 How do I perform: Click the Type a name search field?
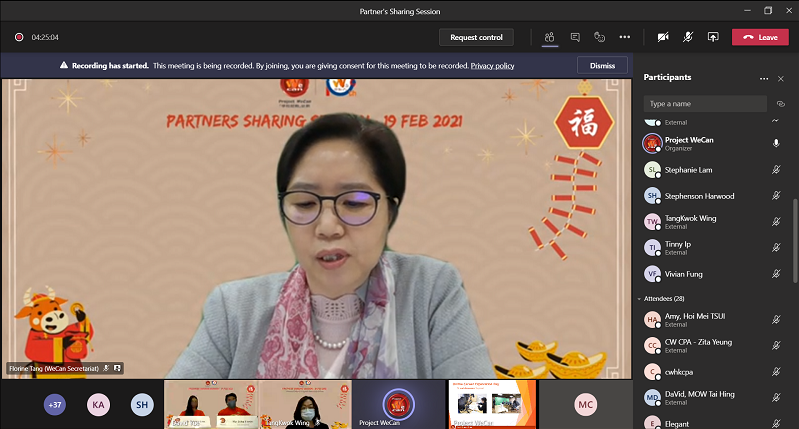(x=705, y=103)
